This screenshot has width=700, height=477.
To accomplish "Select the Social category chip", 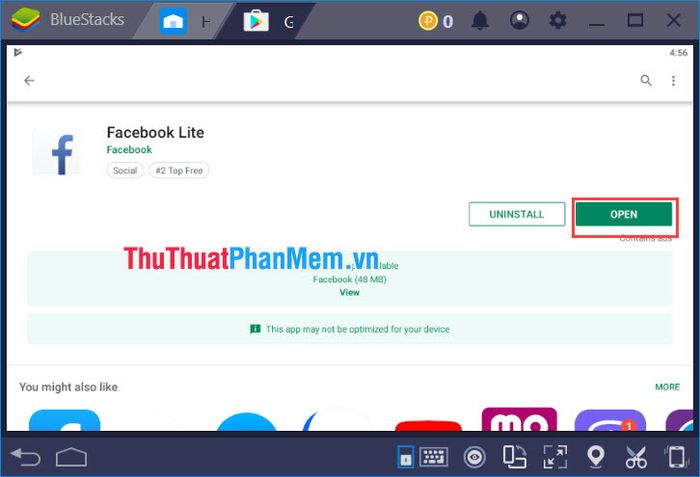I will click(x=125, y=170).
